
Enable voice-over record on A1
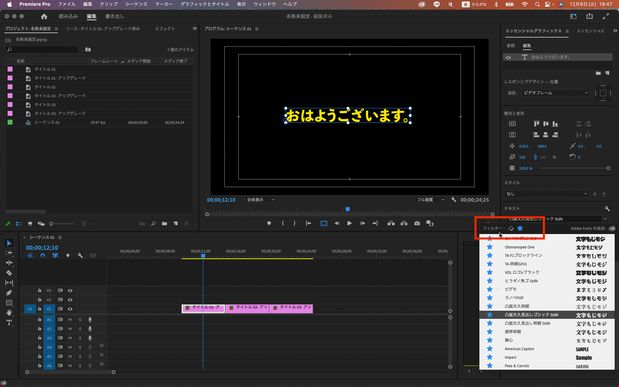click(90, 319)
